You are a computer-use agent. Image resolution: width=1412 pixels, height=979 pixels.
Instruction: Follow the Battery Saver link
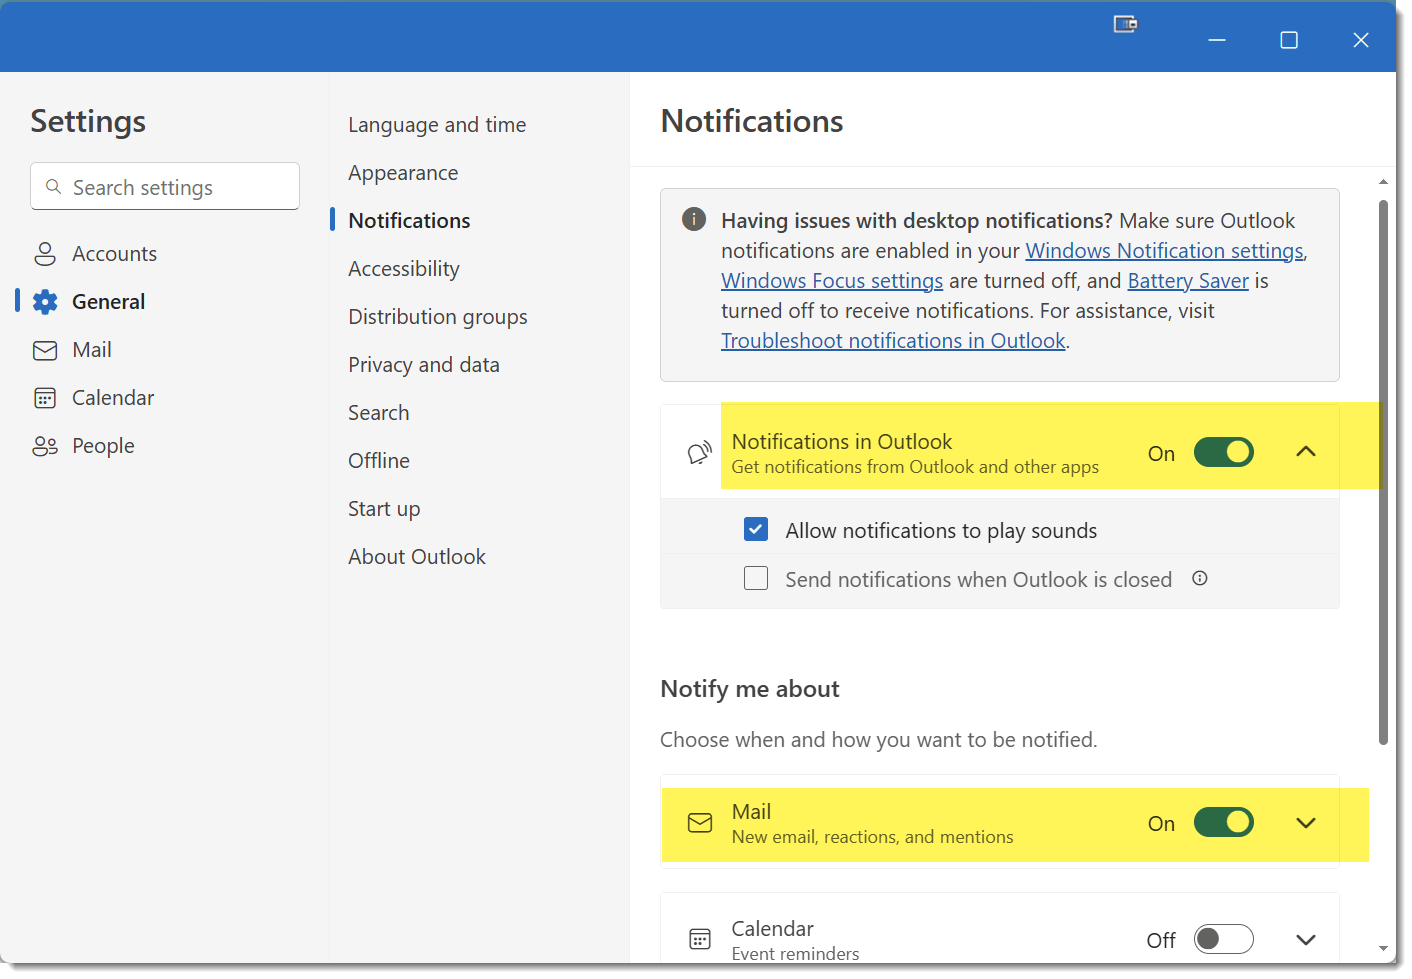click(x=1188, y=281)
